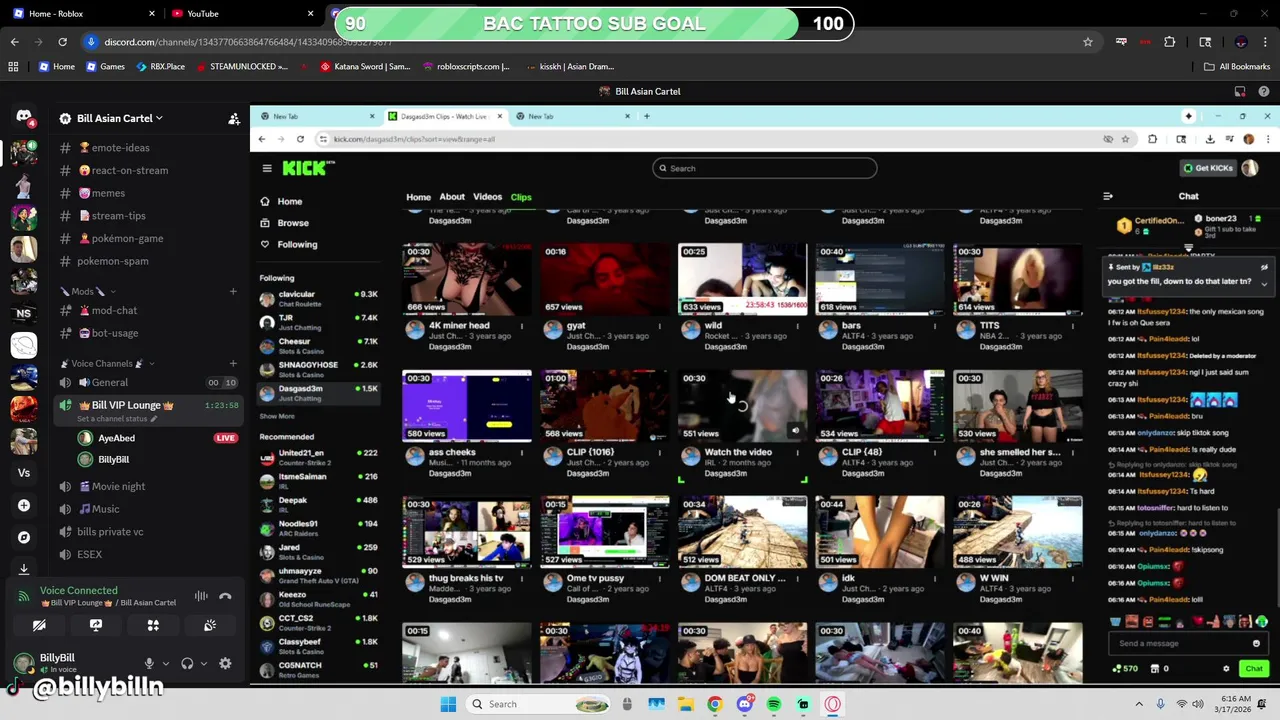The width and height of the screenshot is (1280, 720).
Task: Open Discord soundboard button
Action: click(x=210, y=625)
